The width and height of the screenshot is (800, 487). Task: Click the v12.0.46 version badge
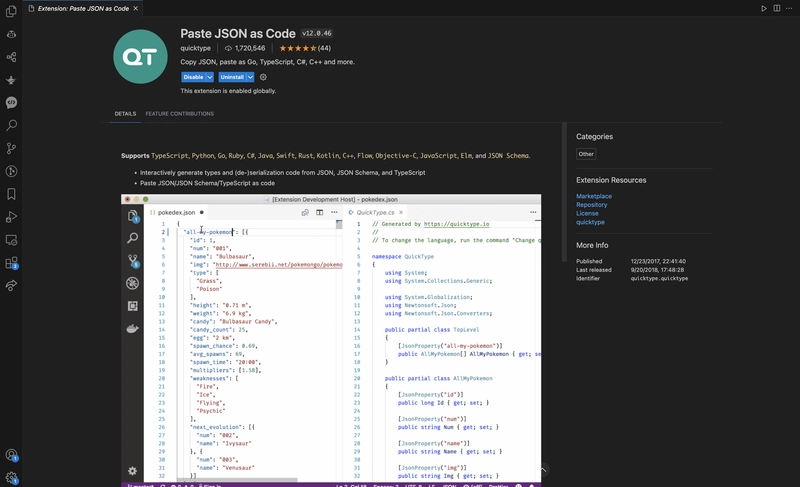[316, 33]
